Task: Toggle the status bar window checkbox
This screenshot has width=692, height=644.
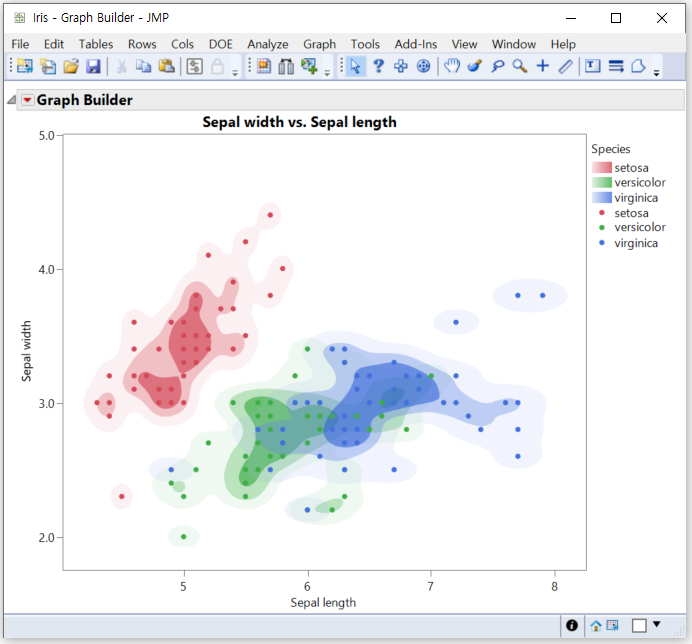Action: coord(639,625)
